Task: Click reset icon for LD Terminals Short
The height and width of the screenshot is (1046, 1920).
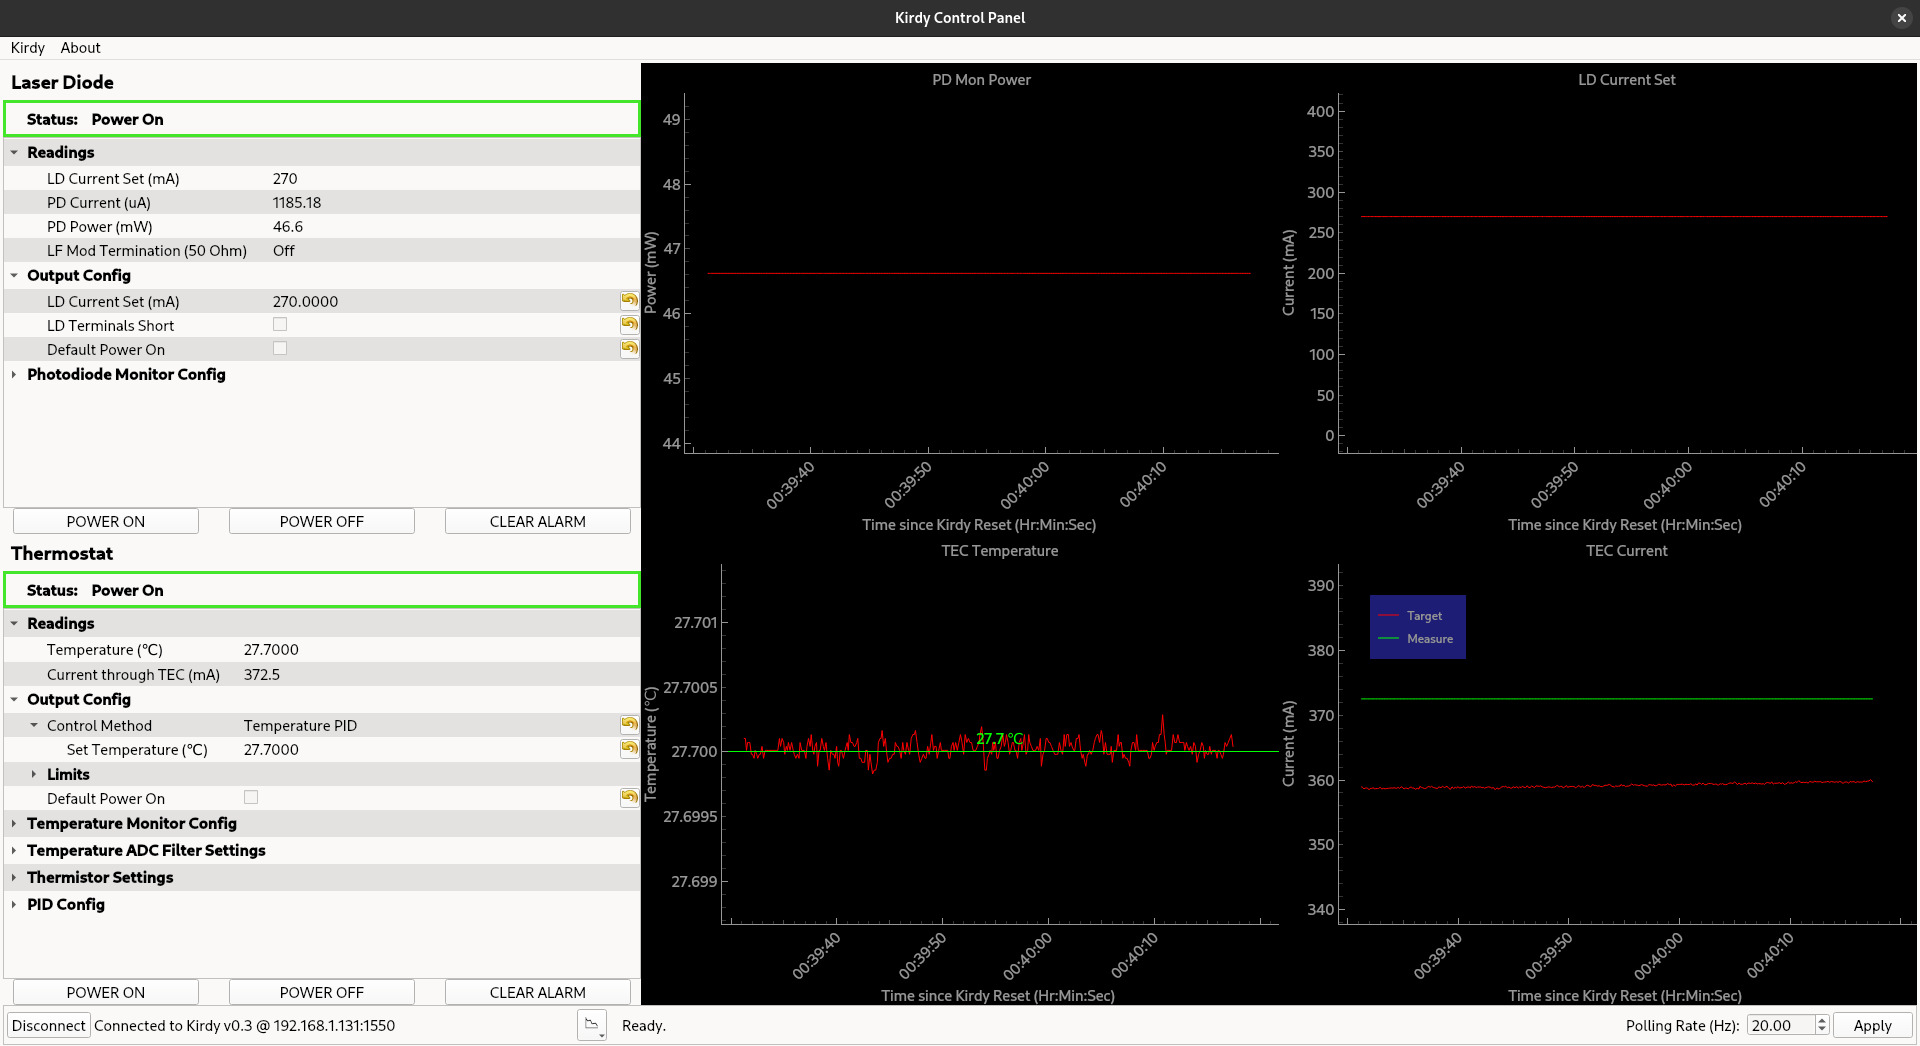Action: pyautogui.click(x=629, y=324)
